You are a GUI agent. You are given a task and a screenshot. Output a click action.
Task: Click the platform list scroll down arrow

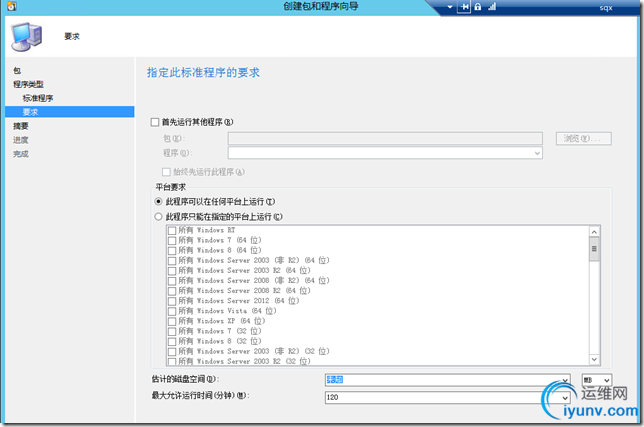click(594, 359)
